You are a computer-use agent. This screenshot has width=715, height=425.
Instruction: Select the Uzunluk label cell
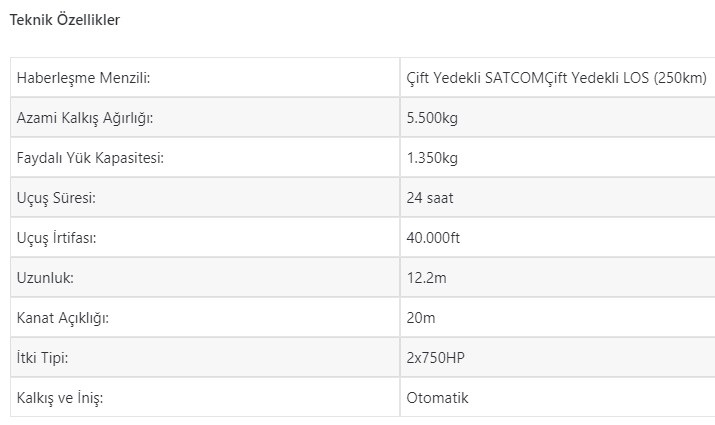46,278
